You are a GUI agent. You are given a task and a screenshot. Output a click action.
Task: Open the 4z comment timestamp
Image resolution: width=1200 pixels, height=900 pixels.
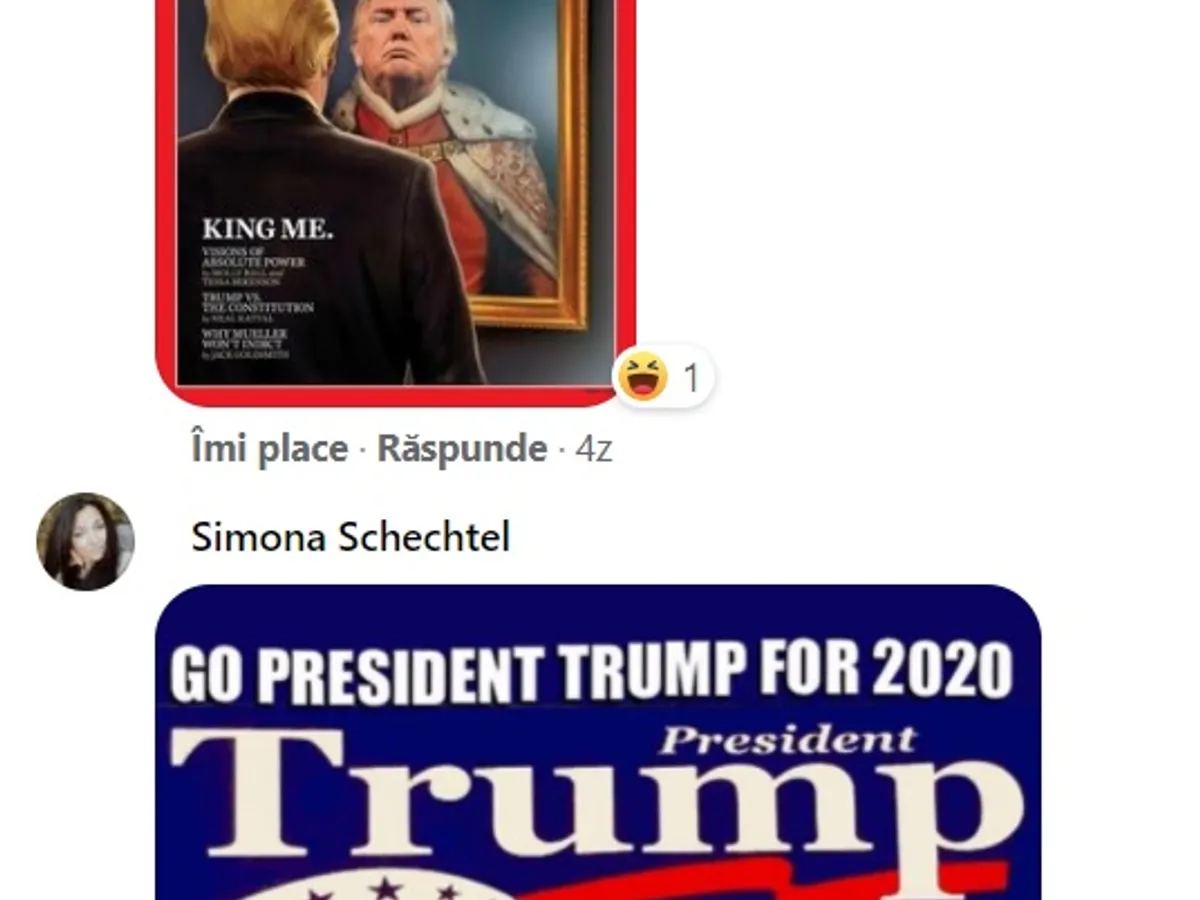pos(594,449)
